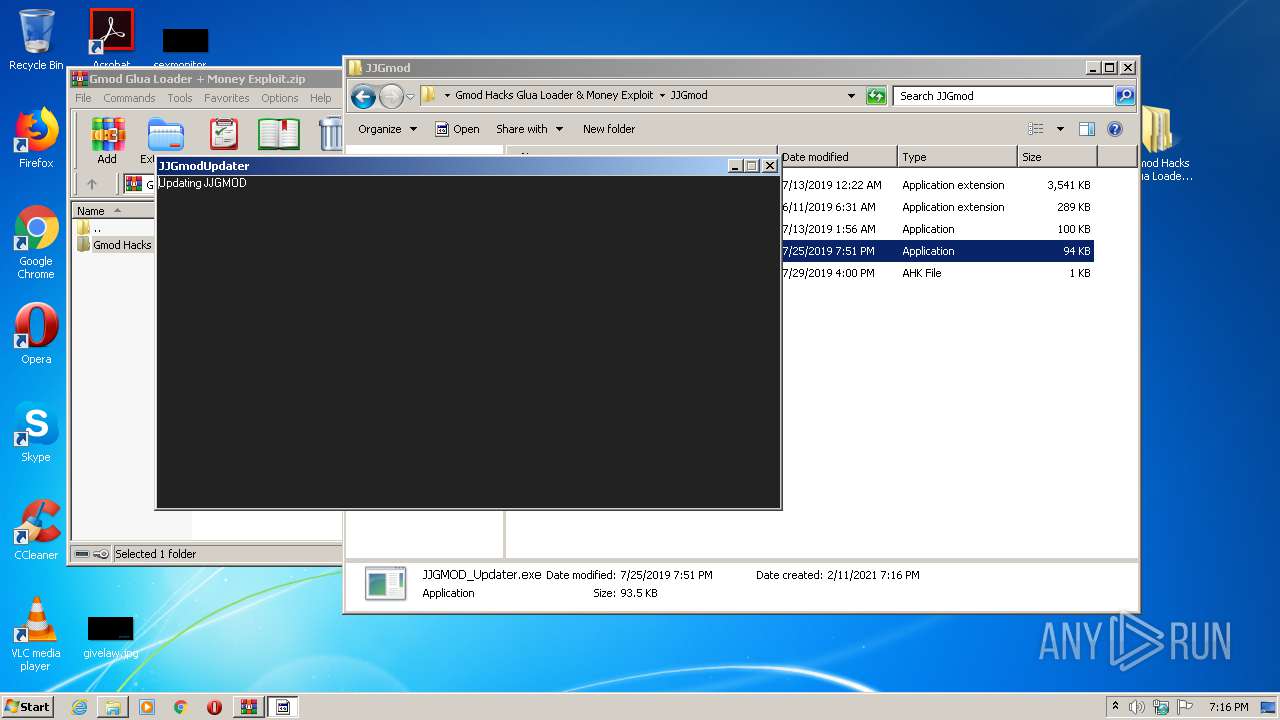Open the view options dropdown arrow

[x=1060, y=129]
